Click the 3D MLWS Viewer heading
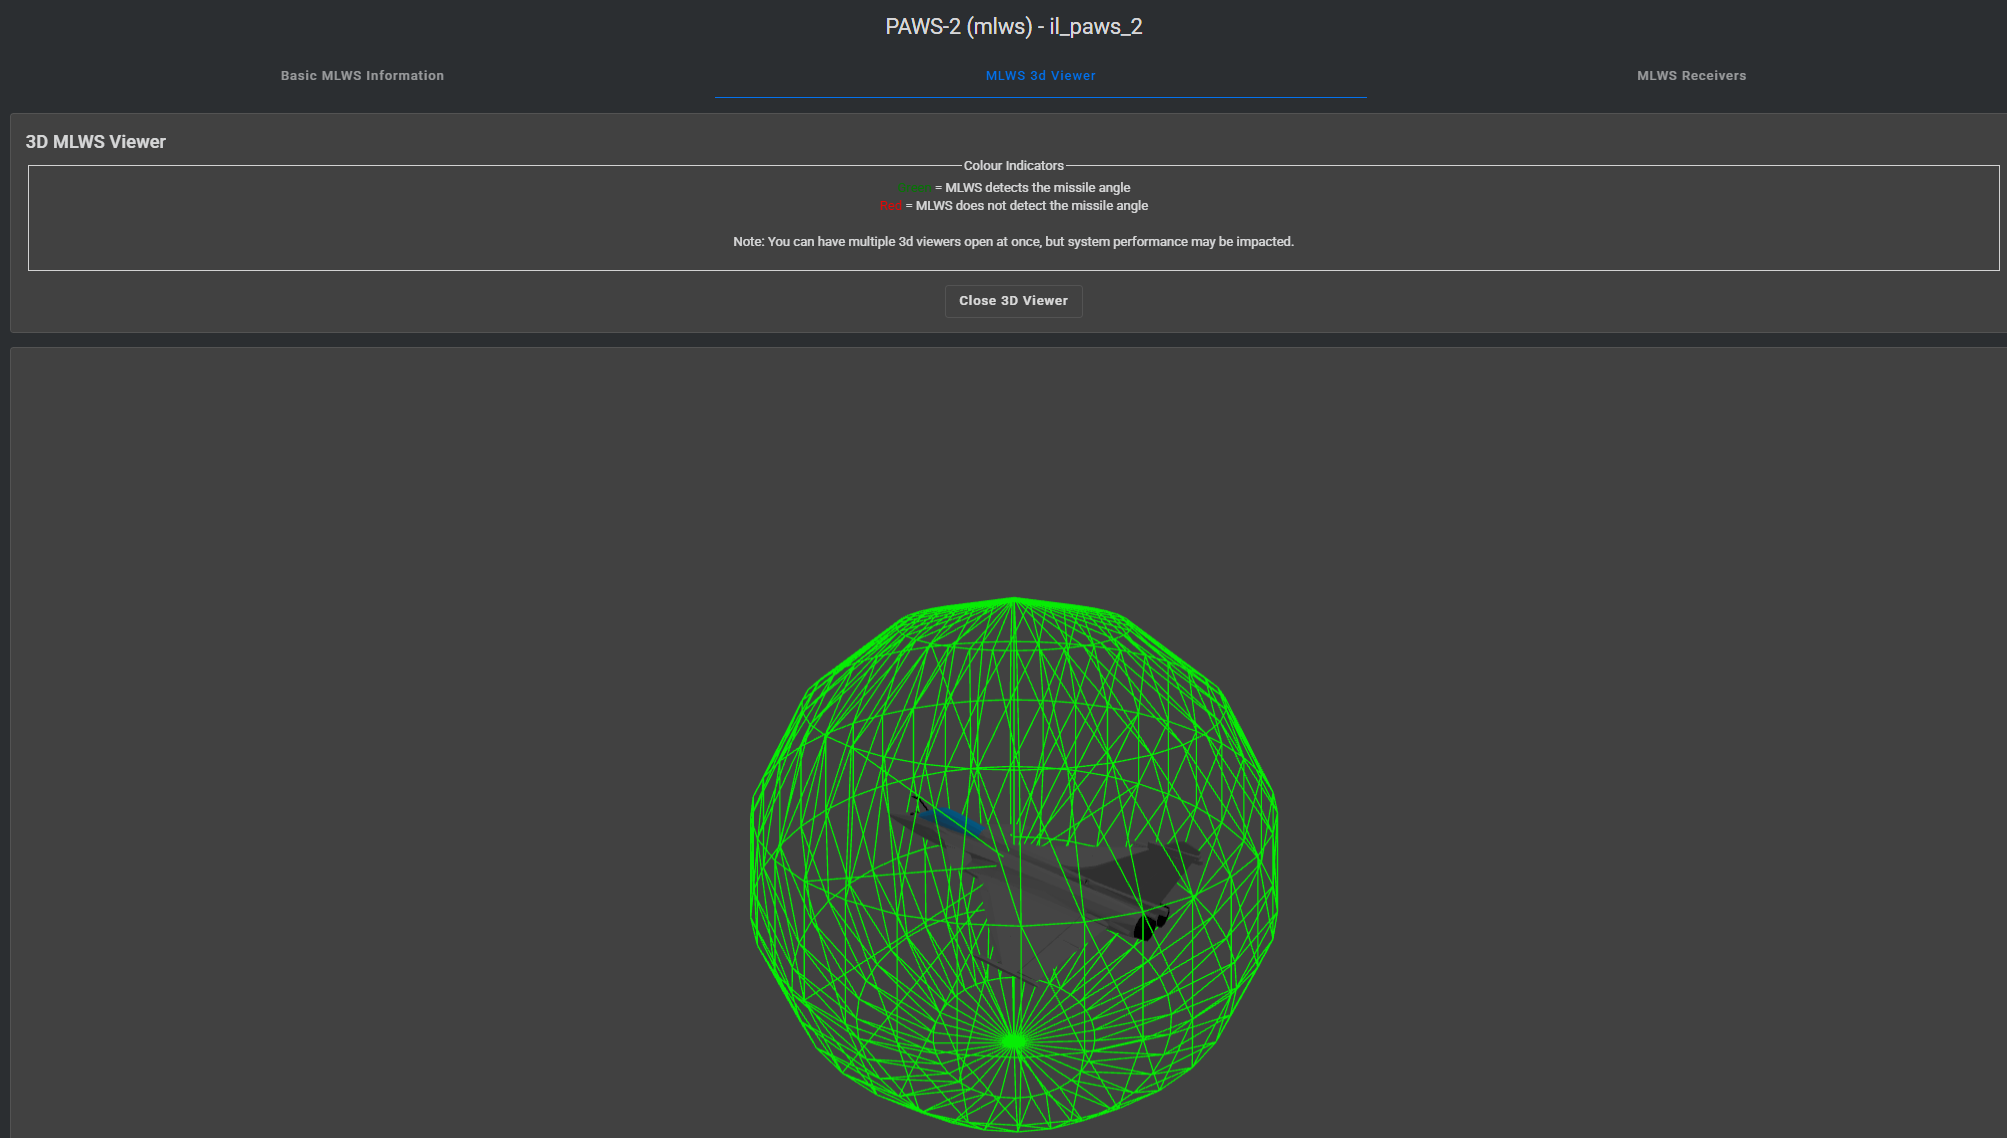This screenshot has width=2007, height=1138. (96, 142)
